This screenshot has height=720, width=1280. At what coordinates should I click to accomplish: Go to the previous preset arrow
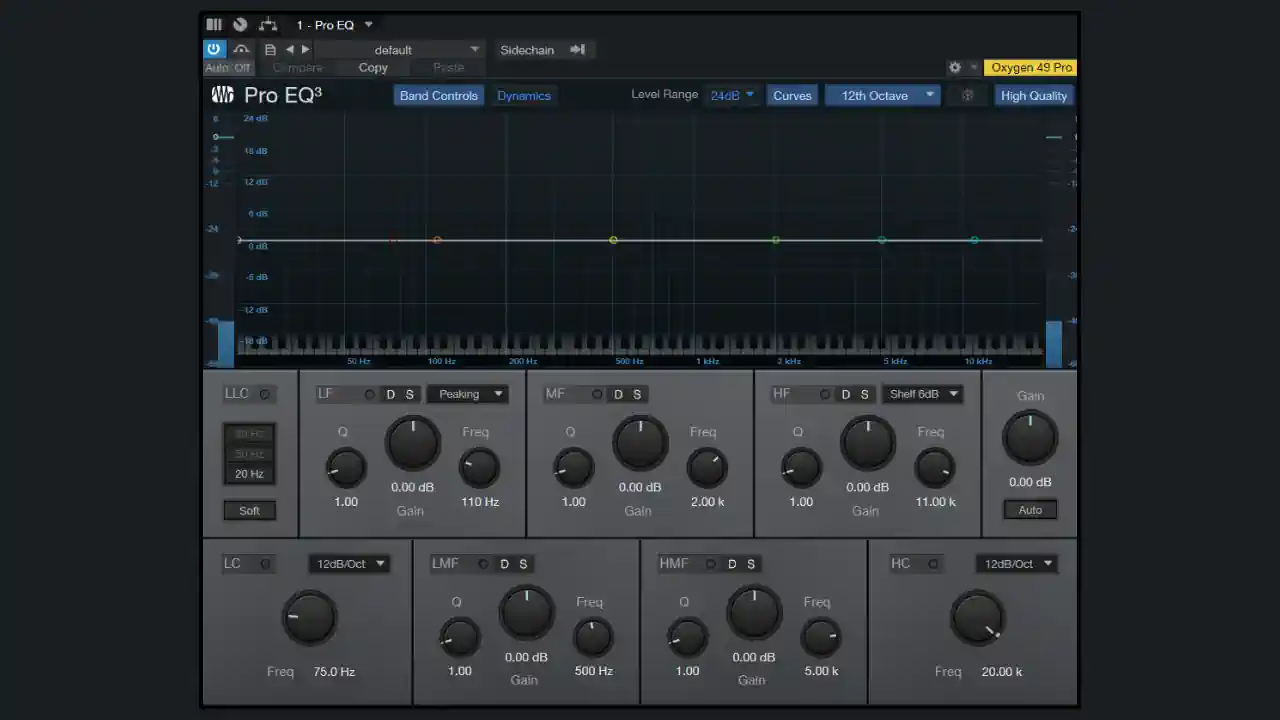click(290, 50)
